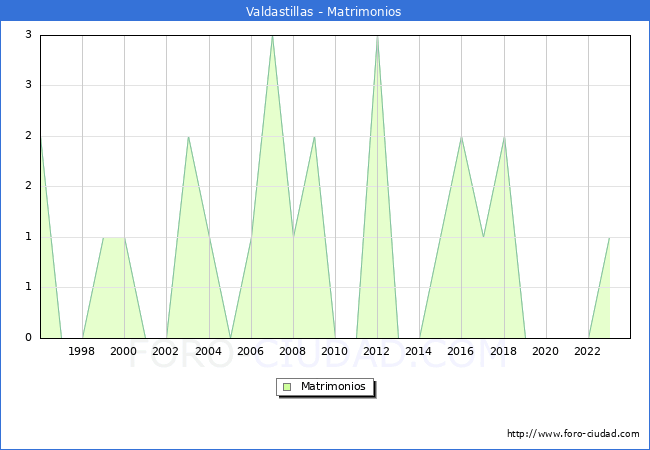Image resolution: width=650 pixels, height=450 pixels.
Task: Click the 2016 peak data point
Action: pos(461,137)
